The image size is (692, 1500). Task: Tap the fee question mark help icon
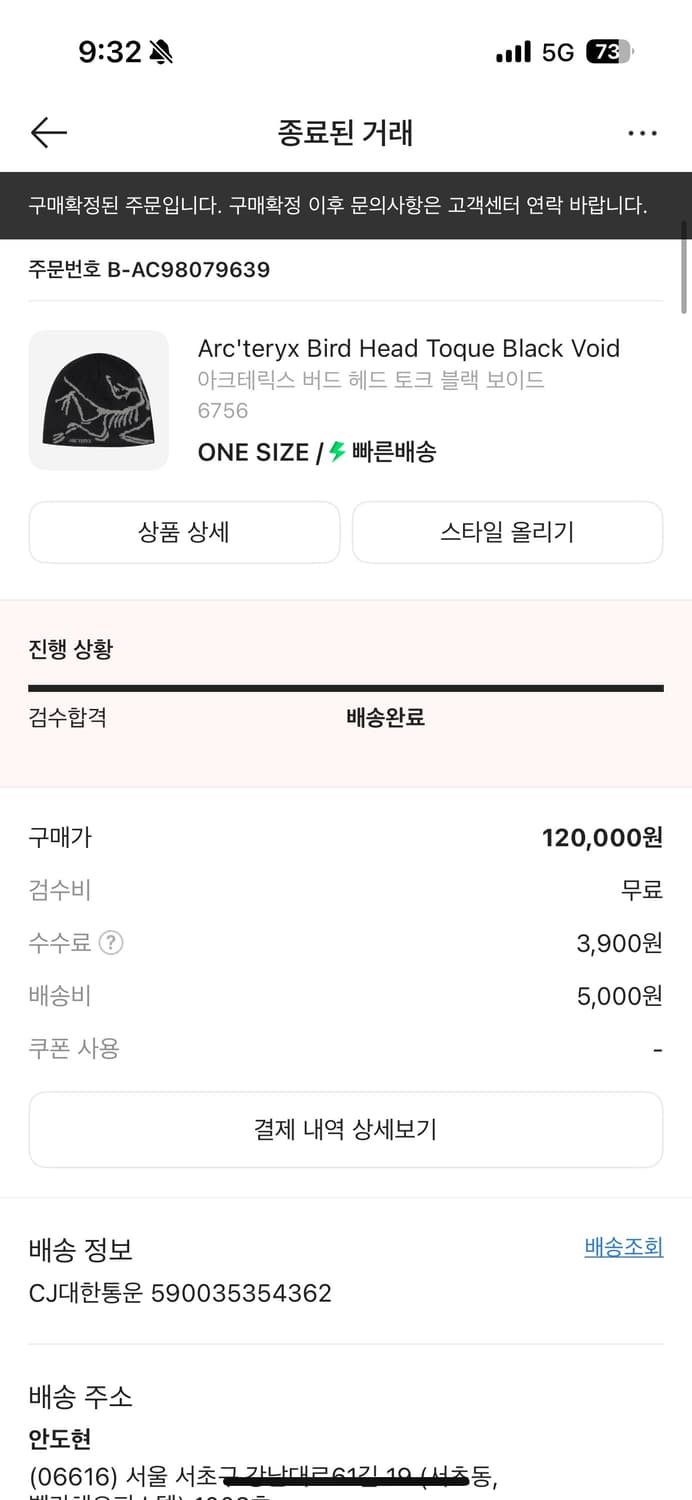(111, 942)
